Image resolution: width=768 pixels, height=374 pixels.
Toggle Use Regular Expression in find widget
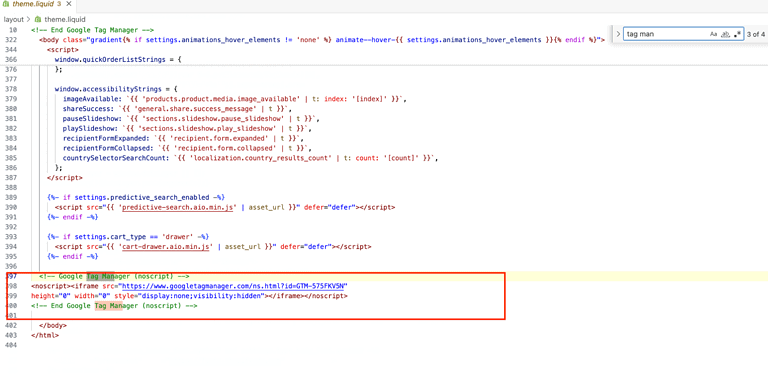tap(737, 34)
